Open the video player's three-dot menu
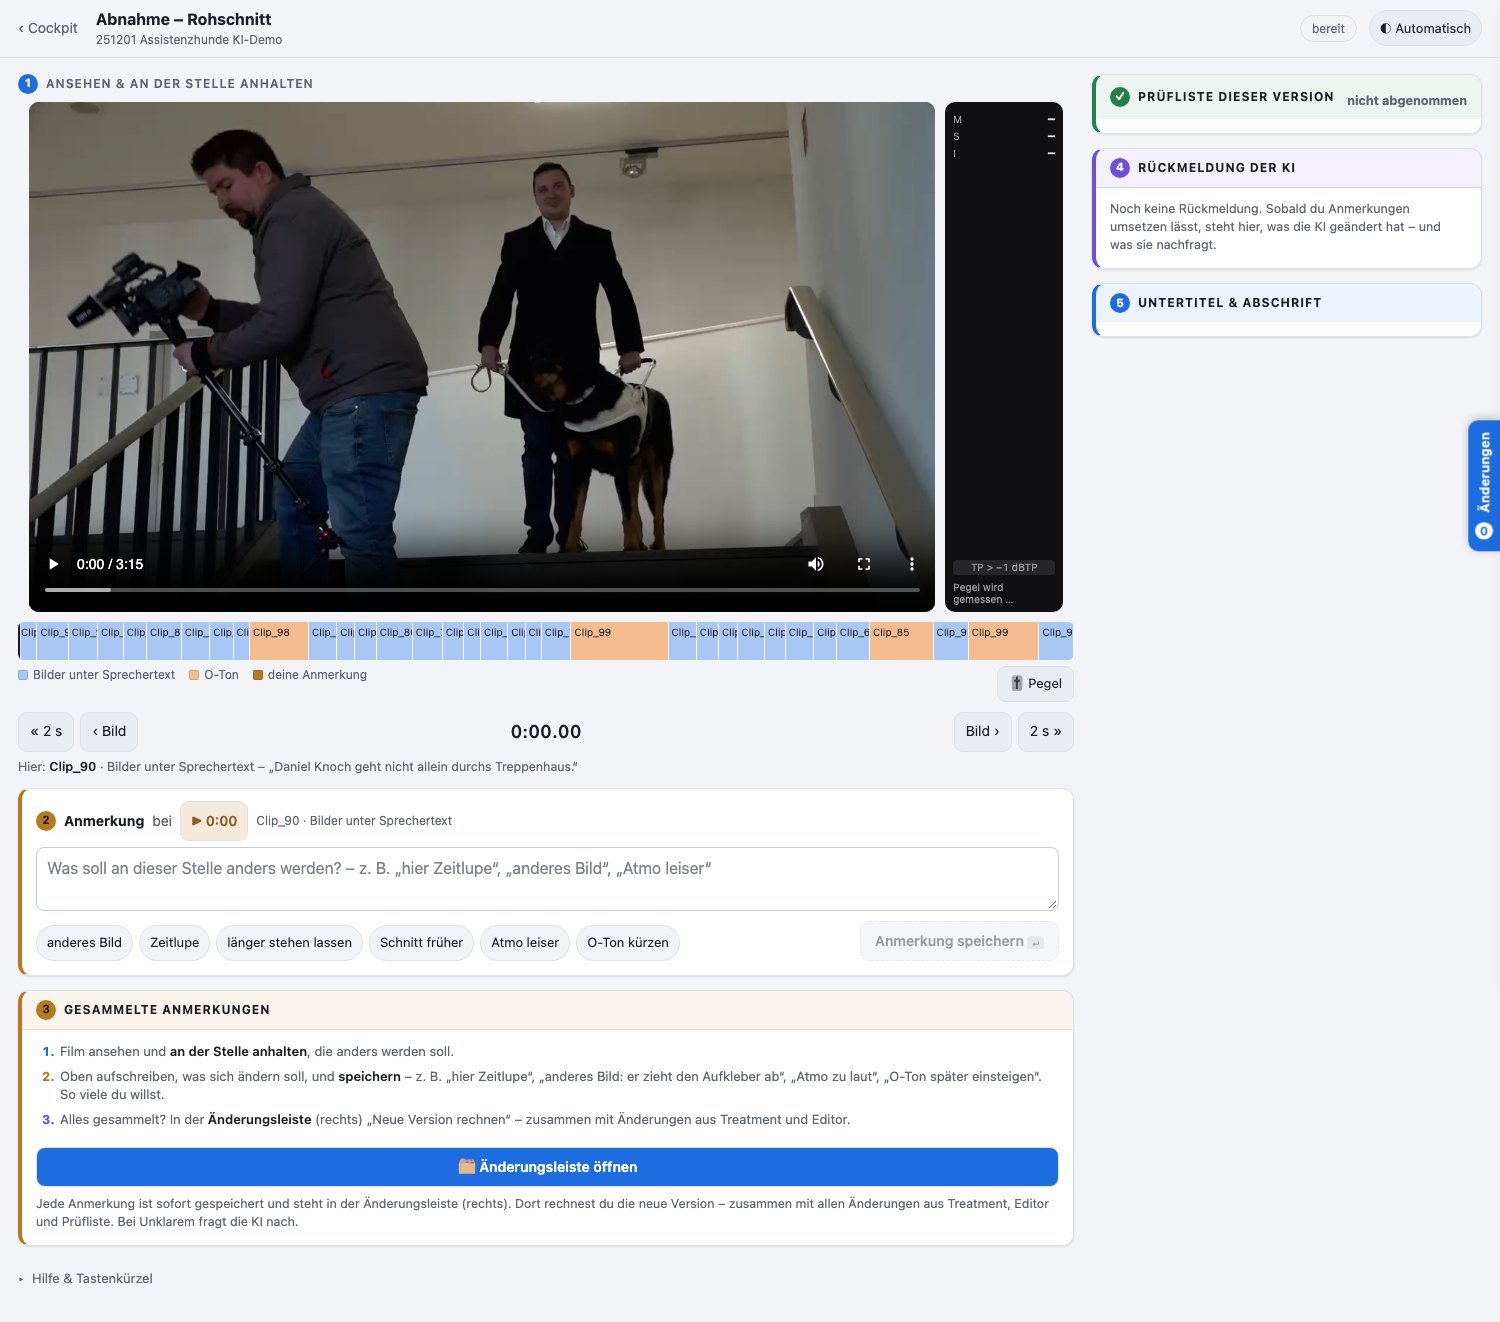Viewport: 1500px width, 1322px height. point(912,564)
